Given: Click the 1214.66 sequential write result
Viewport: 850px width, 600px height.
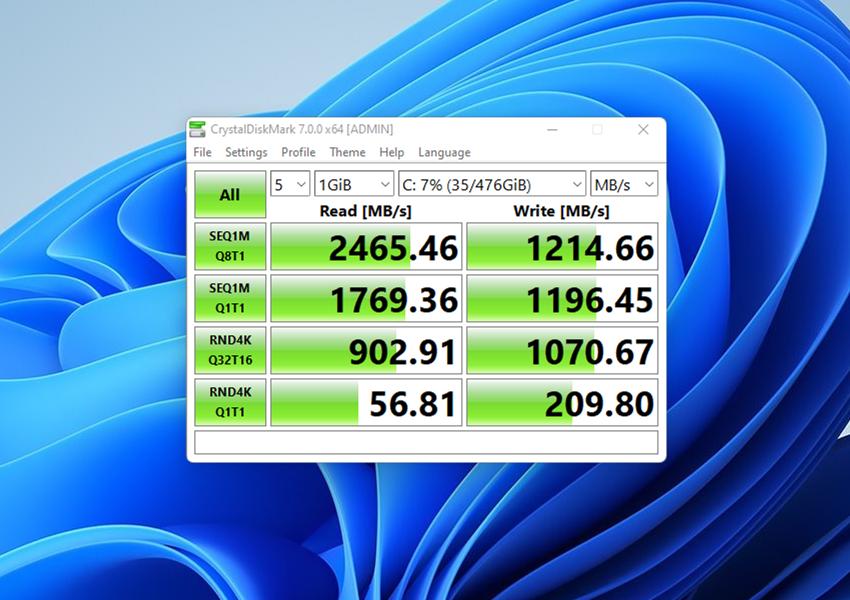Looking at the screenshot, I should coord(562,246).
